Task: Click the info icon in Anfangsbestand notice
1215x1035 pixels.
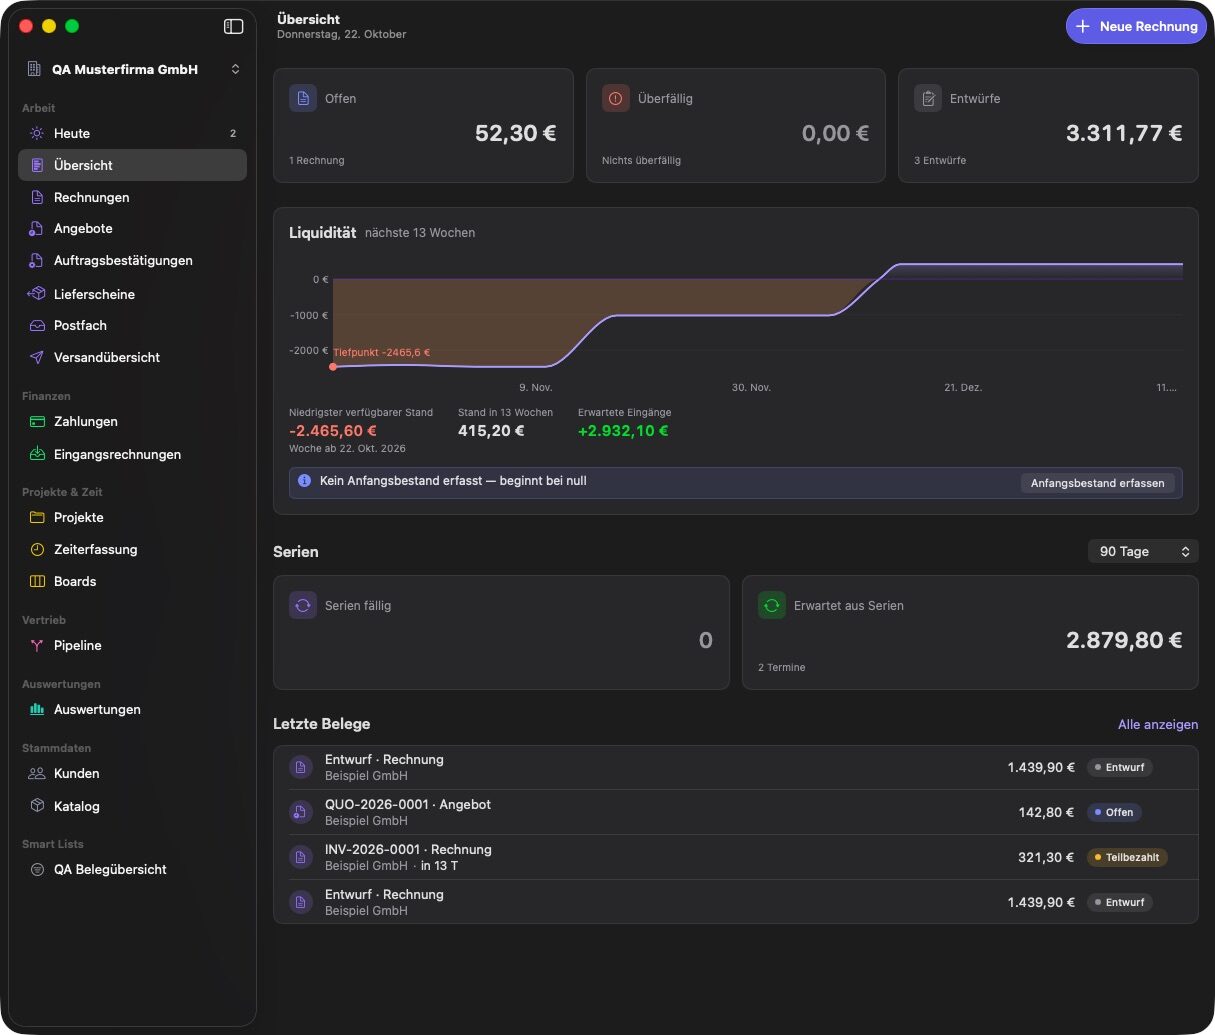Action: [304, 481]
